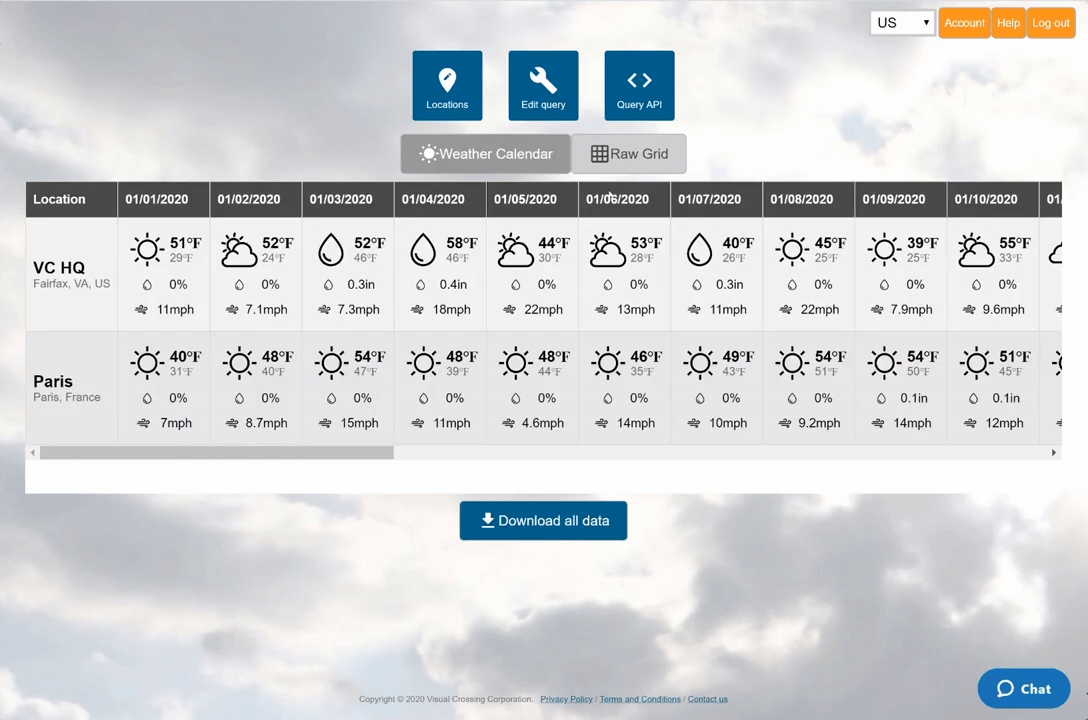Click the chat bubble icon

click(1005, 688)
